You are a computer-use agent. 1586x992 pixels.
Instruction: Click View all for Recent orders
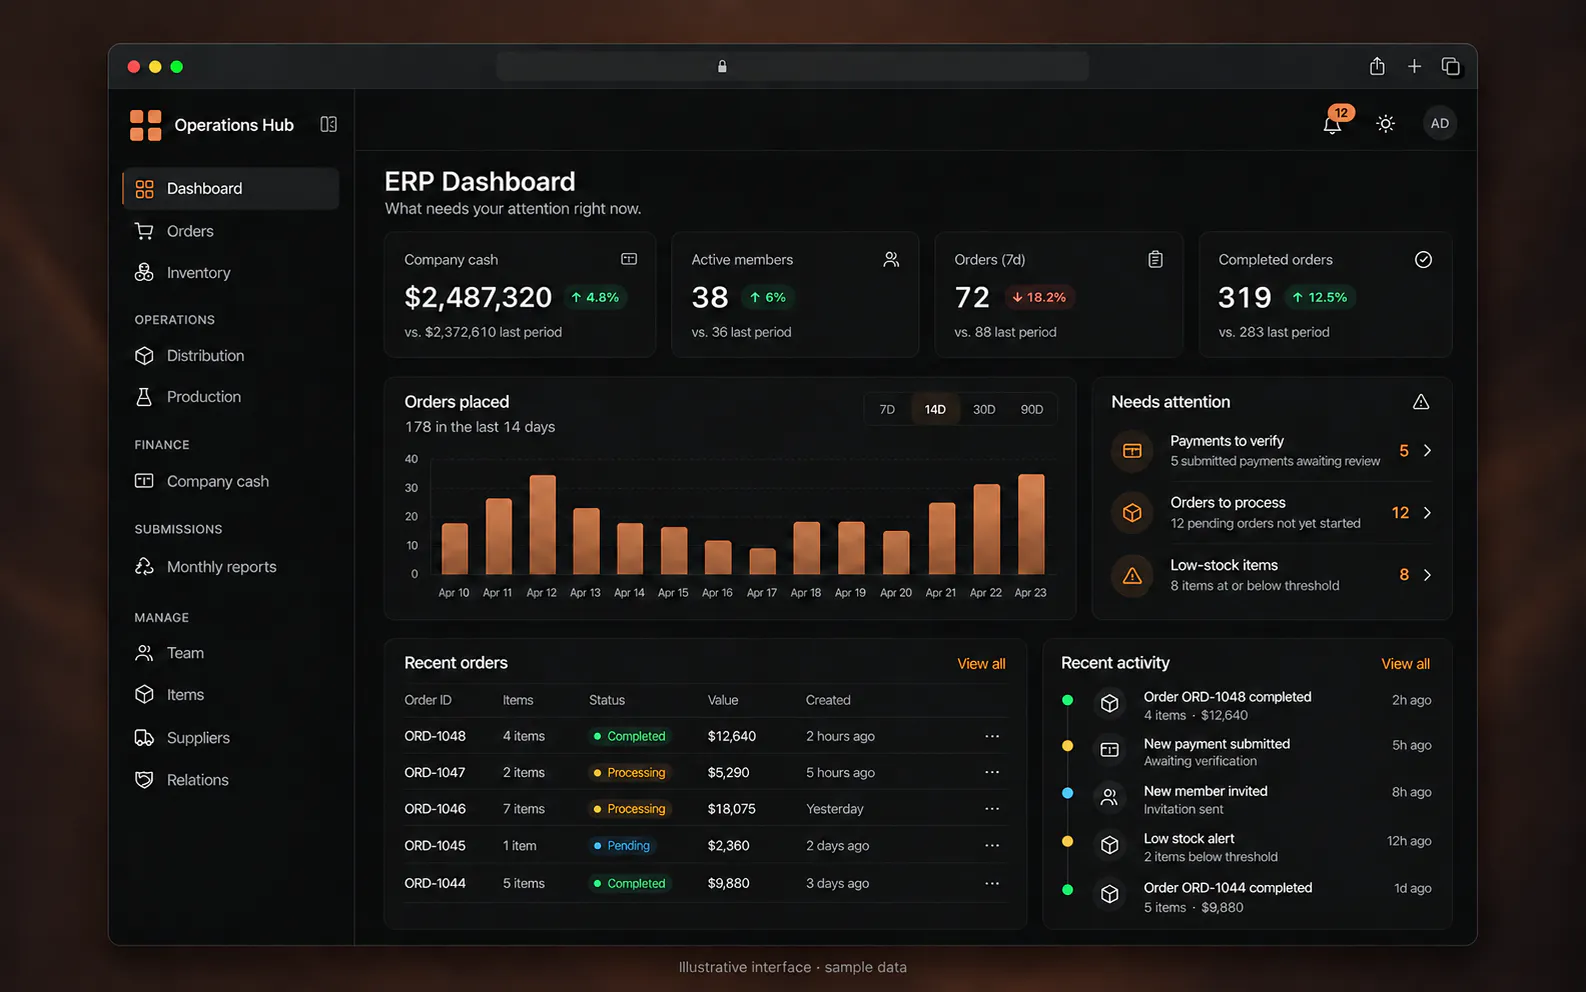(x=981, y=664)
